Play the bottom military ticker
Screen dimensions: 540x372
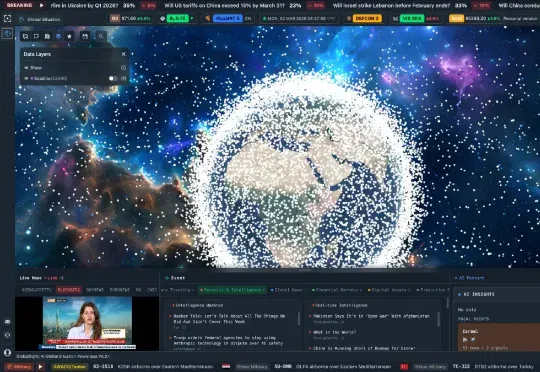tap(41, 367)
